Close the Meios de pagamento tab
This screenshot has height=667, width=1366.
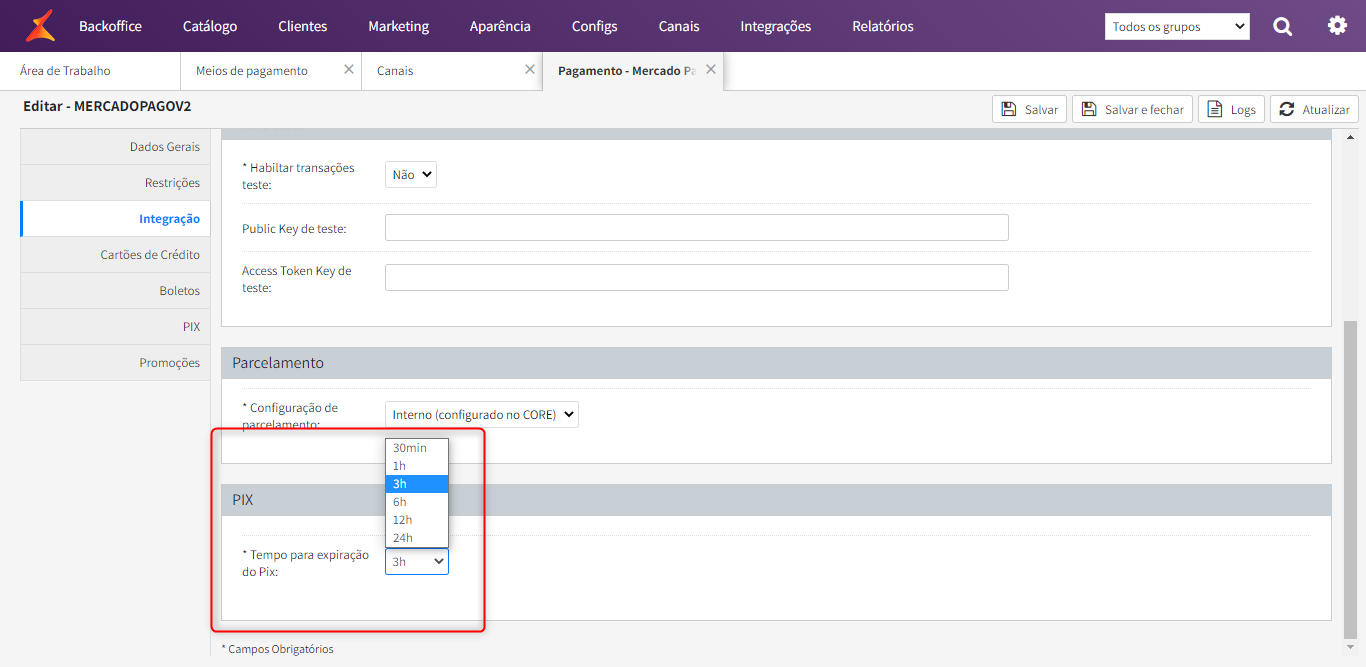click(x=348, y=70)
